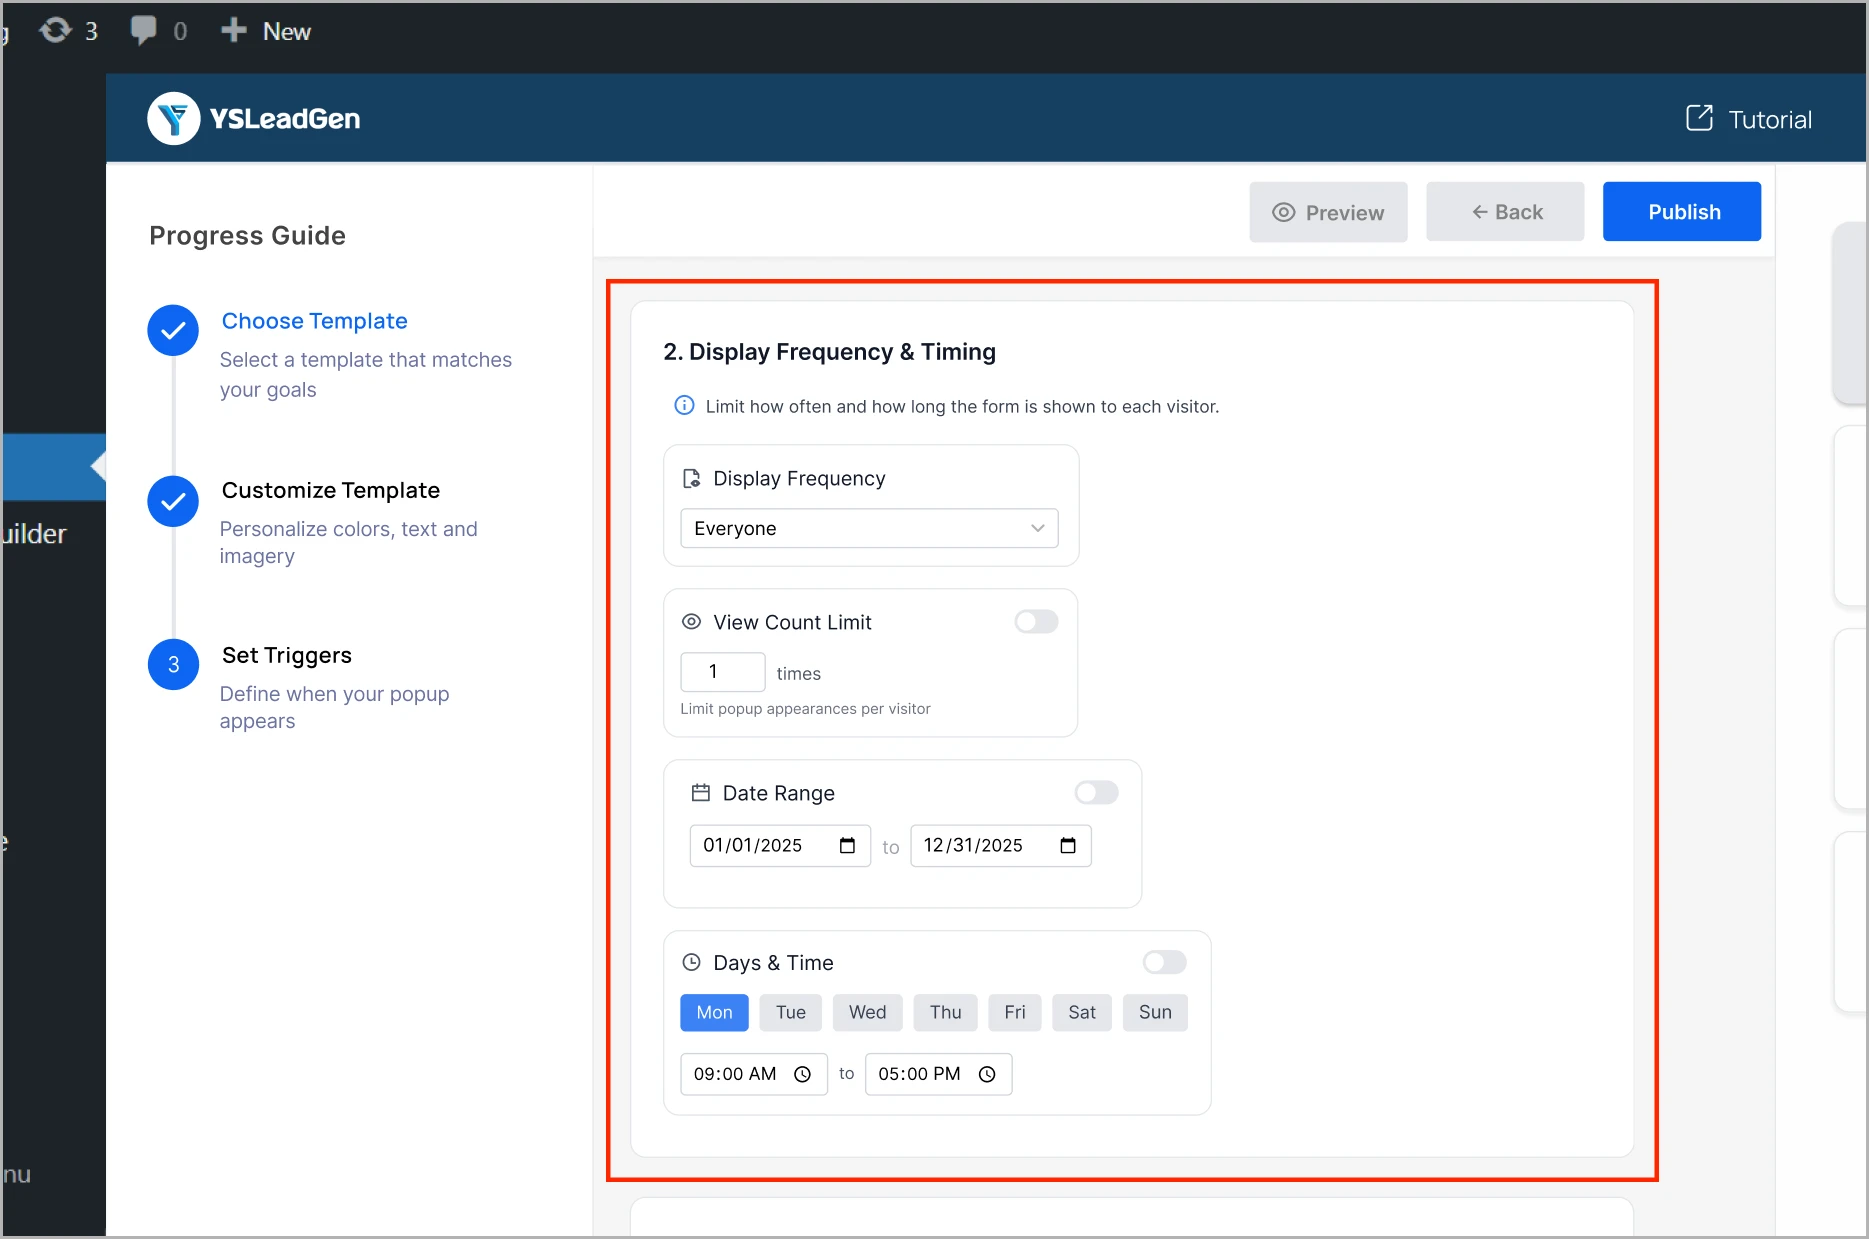The image size is (1869, 1239).
Task: Open the Display Frequency Everyone dropdown
Action: click(x=869, y=528)
